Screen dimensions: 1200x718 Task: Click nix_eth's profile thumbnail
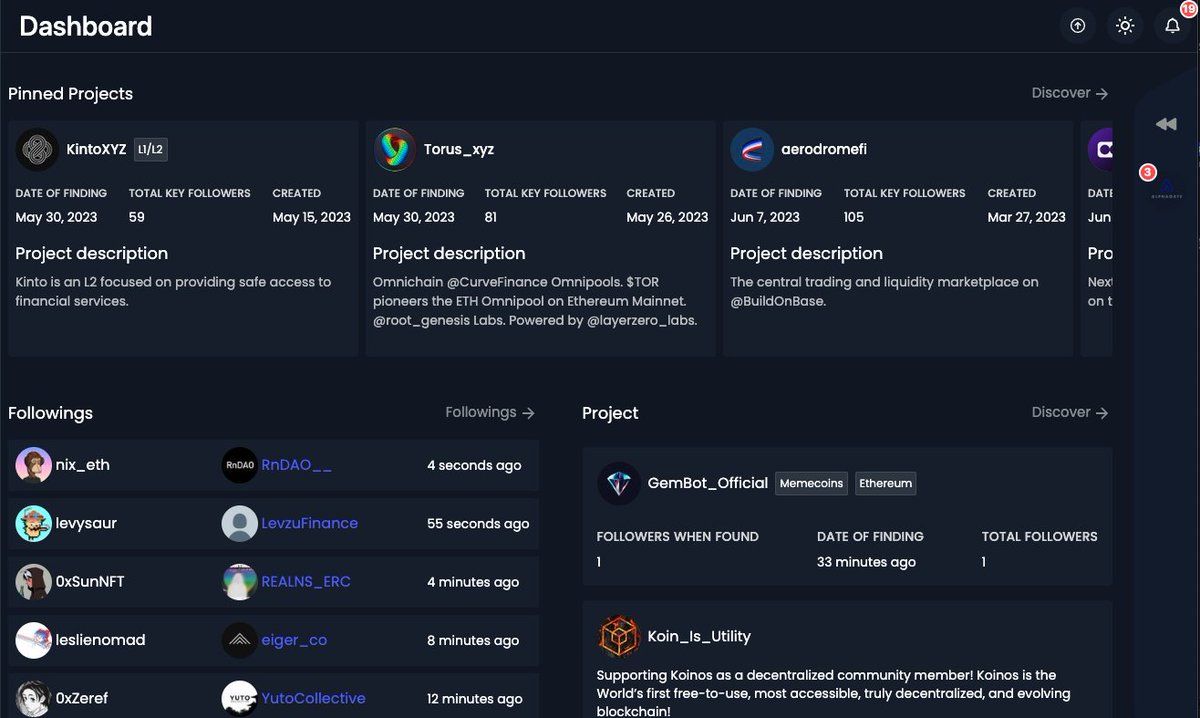tap(33, 465)
